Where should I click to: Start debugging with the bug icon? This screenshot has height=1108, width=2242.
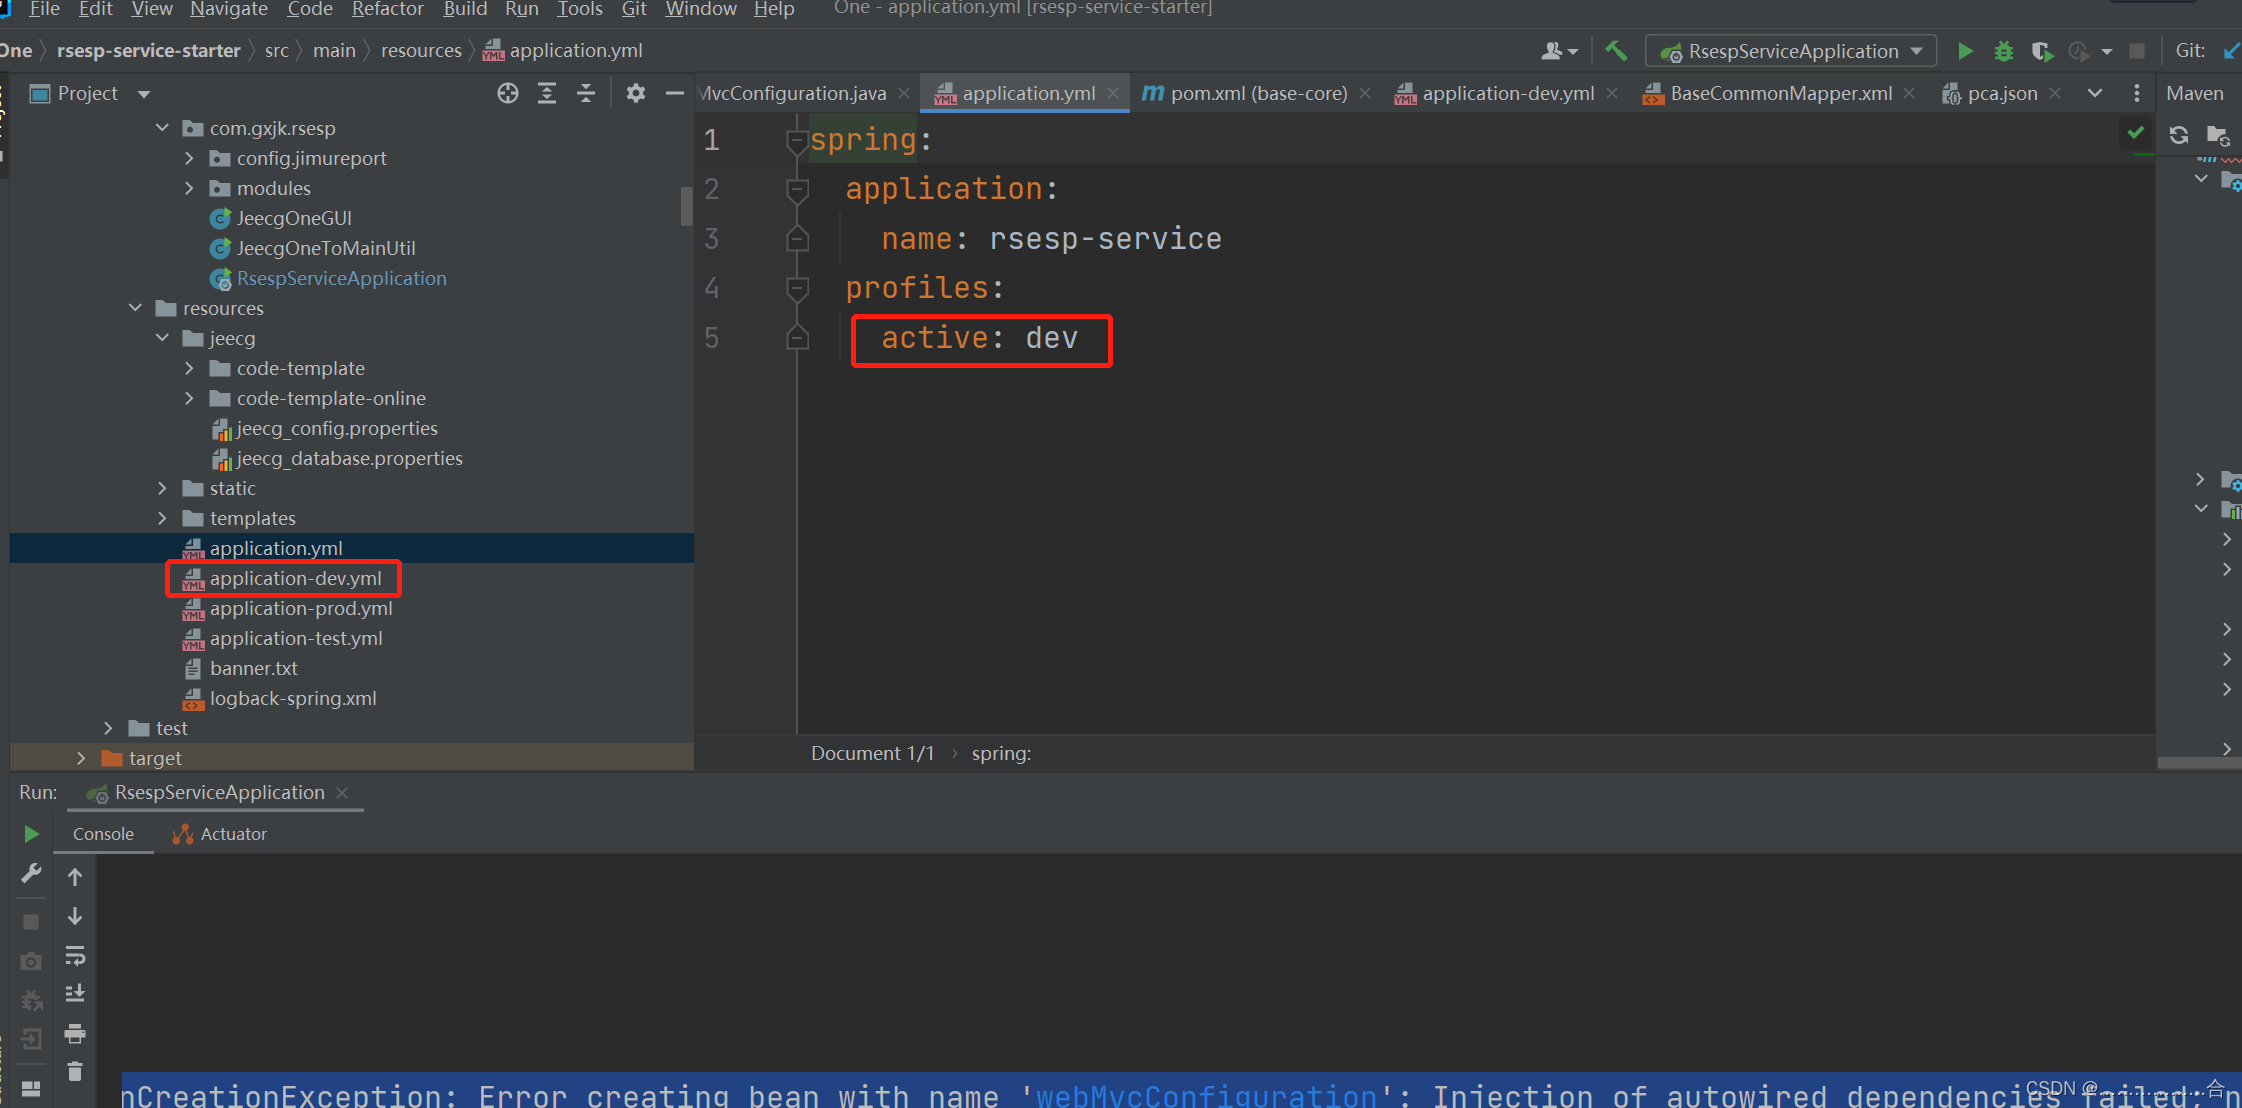tap(2003, 51)
